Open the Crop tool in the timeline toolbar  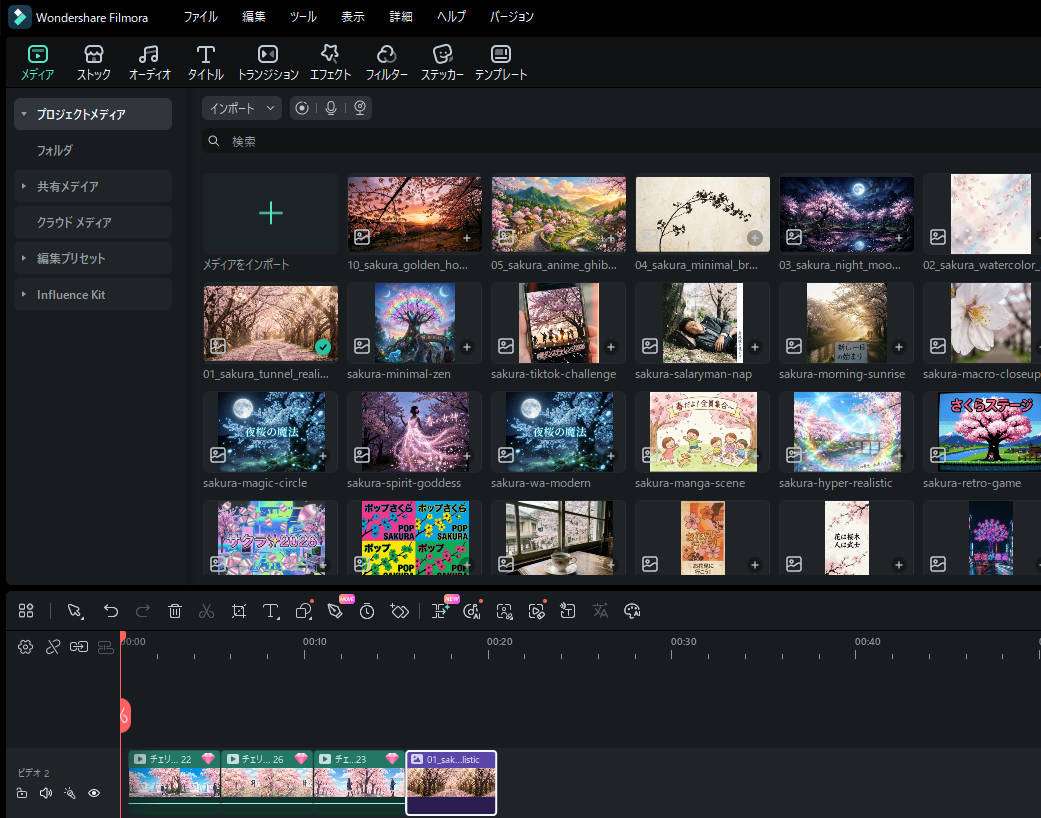(240, 611)
